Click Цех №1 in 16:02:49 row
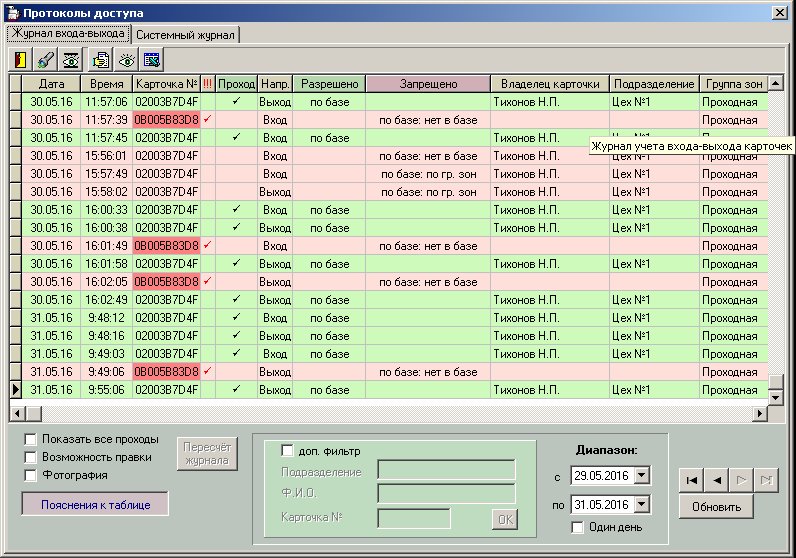 point(631,300)
